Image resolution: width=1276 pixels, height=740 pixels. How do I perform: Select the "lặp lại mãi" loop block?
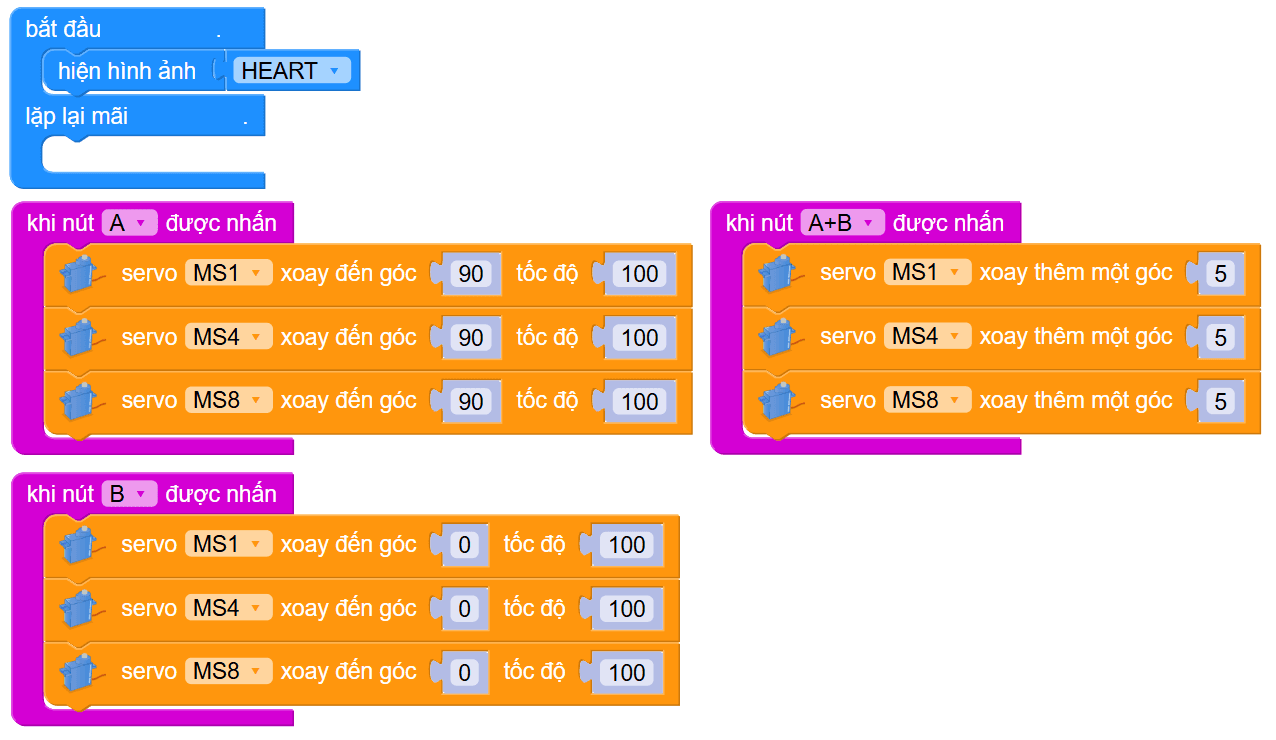click(77, 117)
